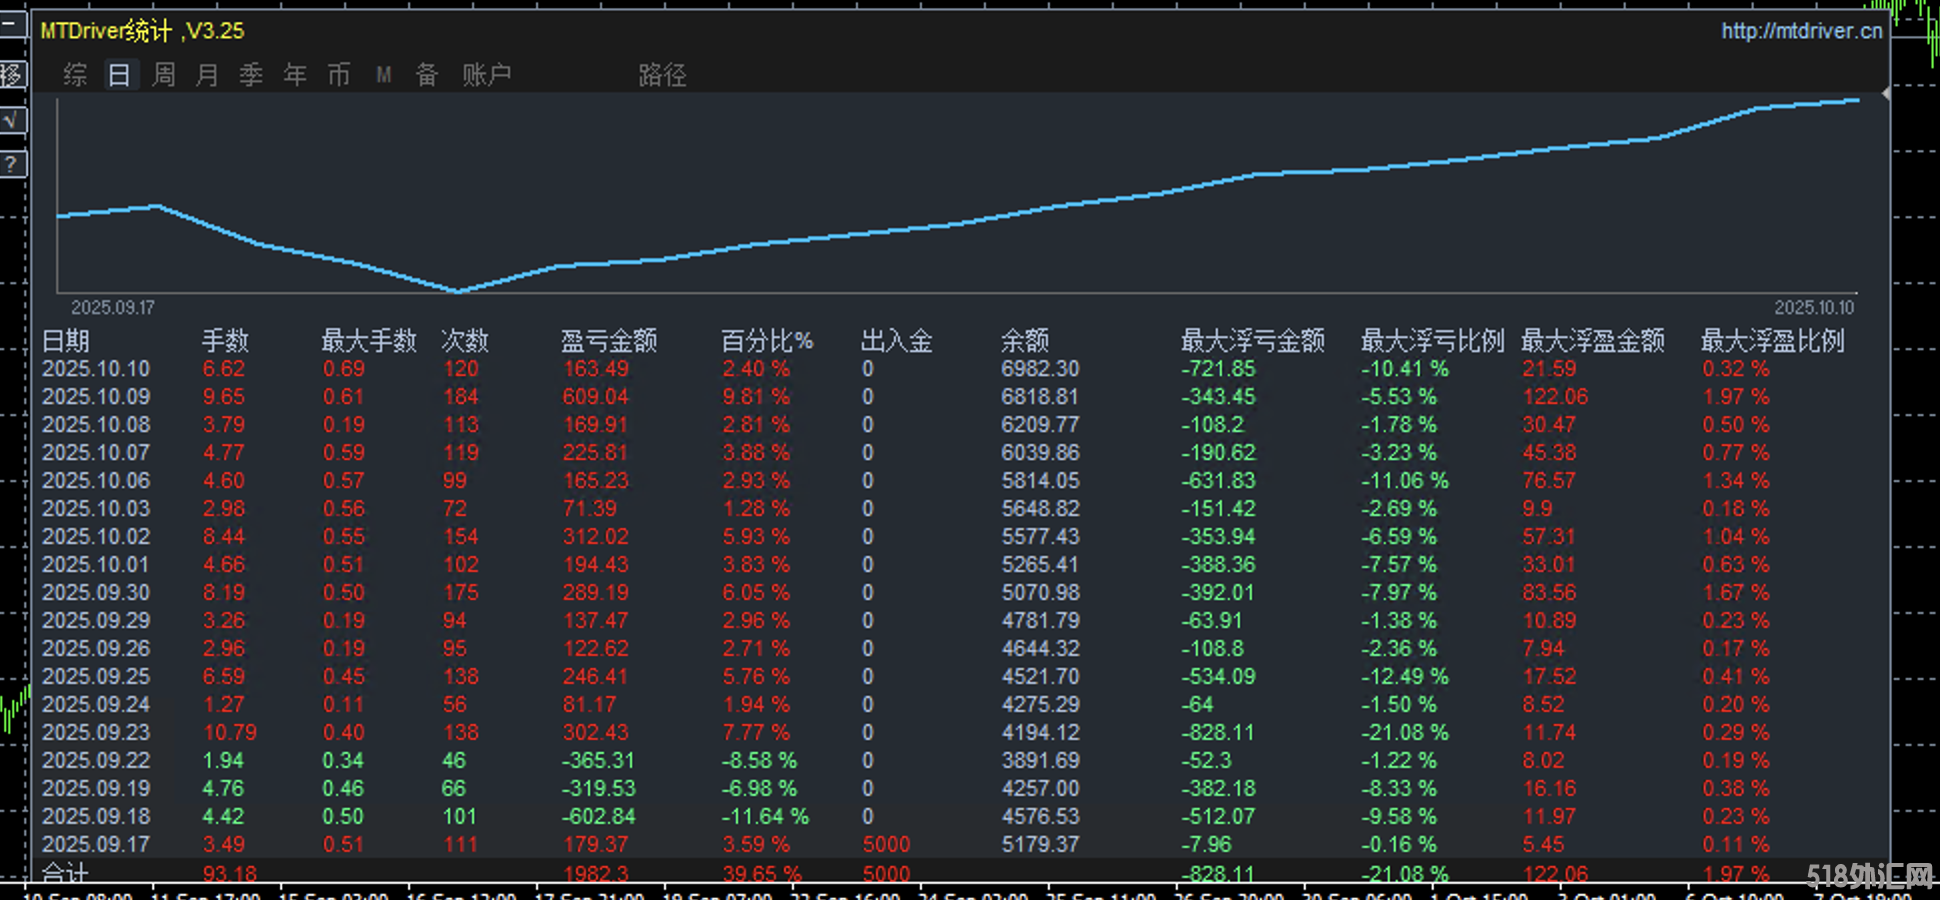The width and height of the screenshot is (1940, 900).
Task: Select the 币 currency tab
Action: pyautogui.click(x=339, y=75)
